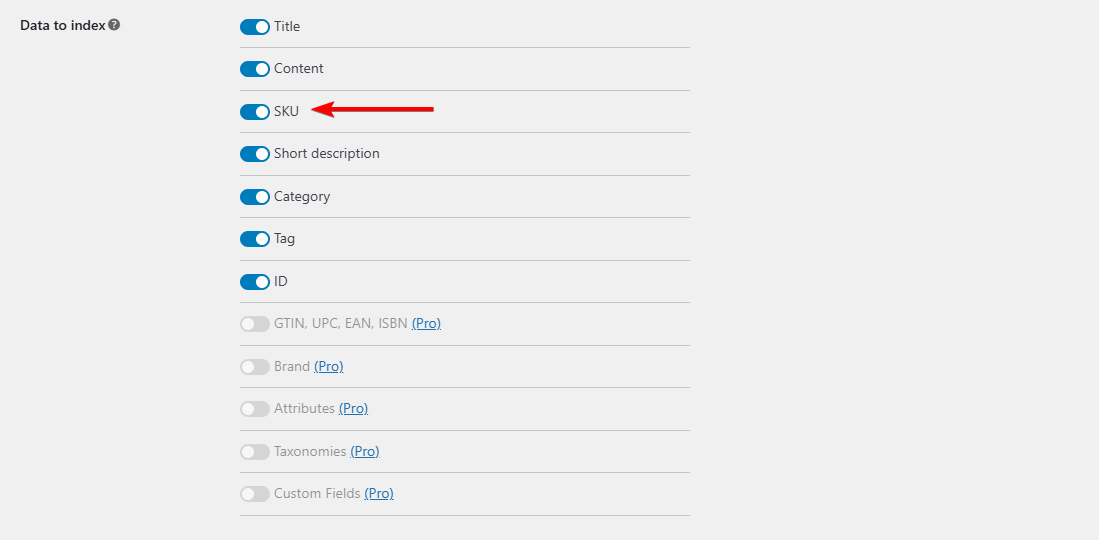Disable the Content indexing toggle
The width and height of the screenshot is (1099, 540).
click(255, 69)
